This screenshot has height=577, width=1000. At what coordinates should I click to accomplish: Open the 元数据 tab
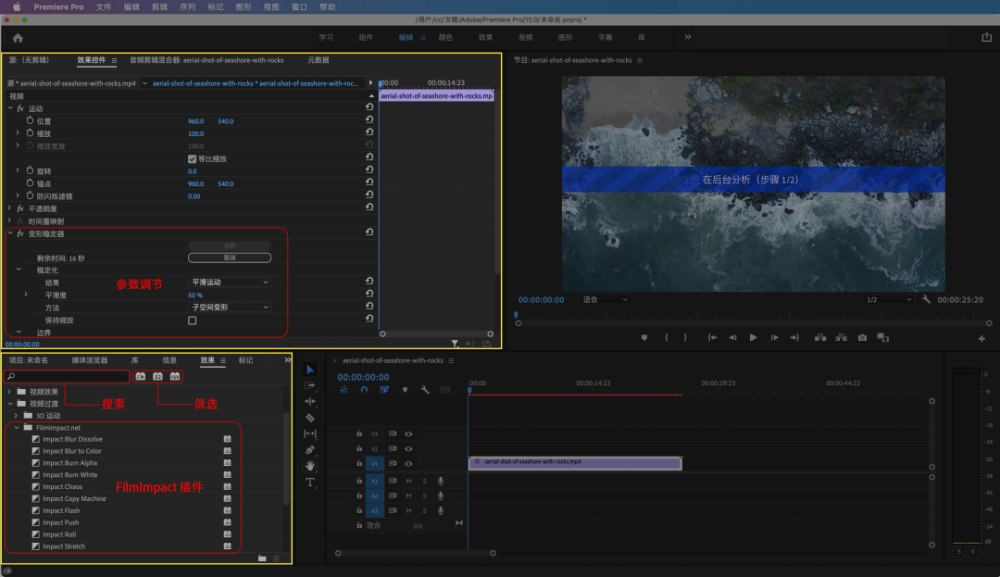pyautogui.click(x=318, y=60)
